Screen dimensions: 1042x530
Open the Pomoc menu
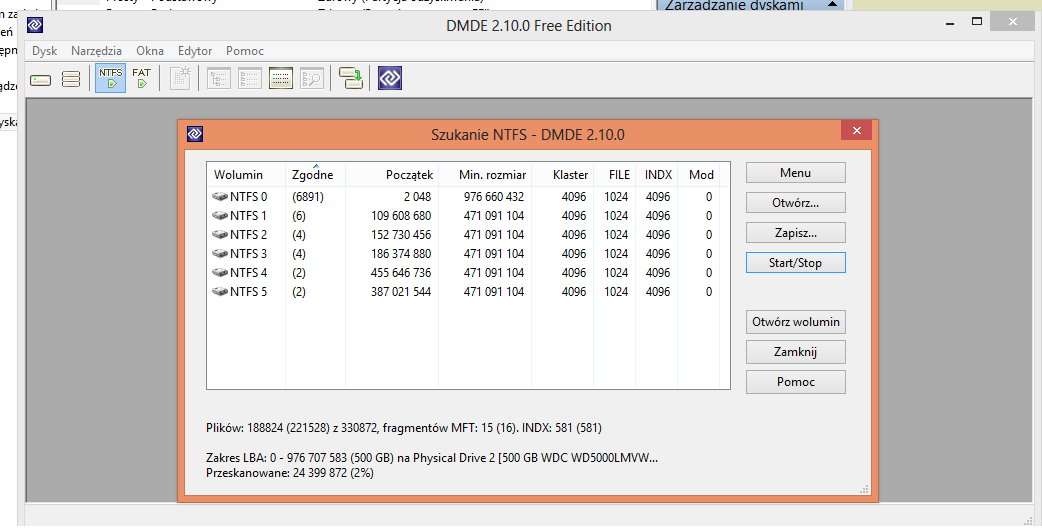click(245, 51)
